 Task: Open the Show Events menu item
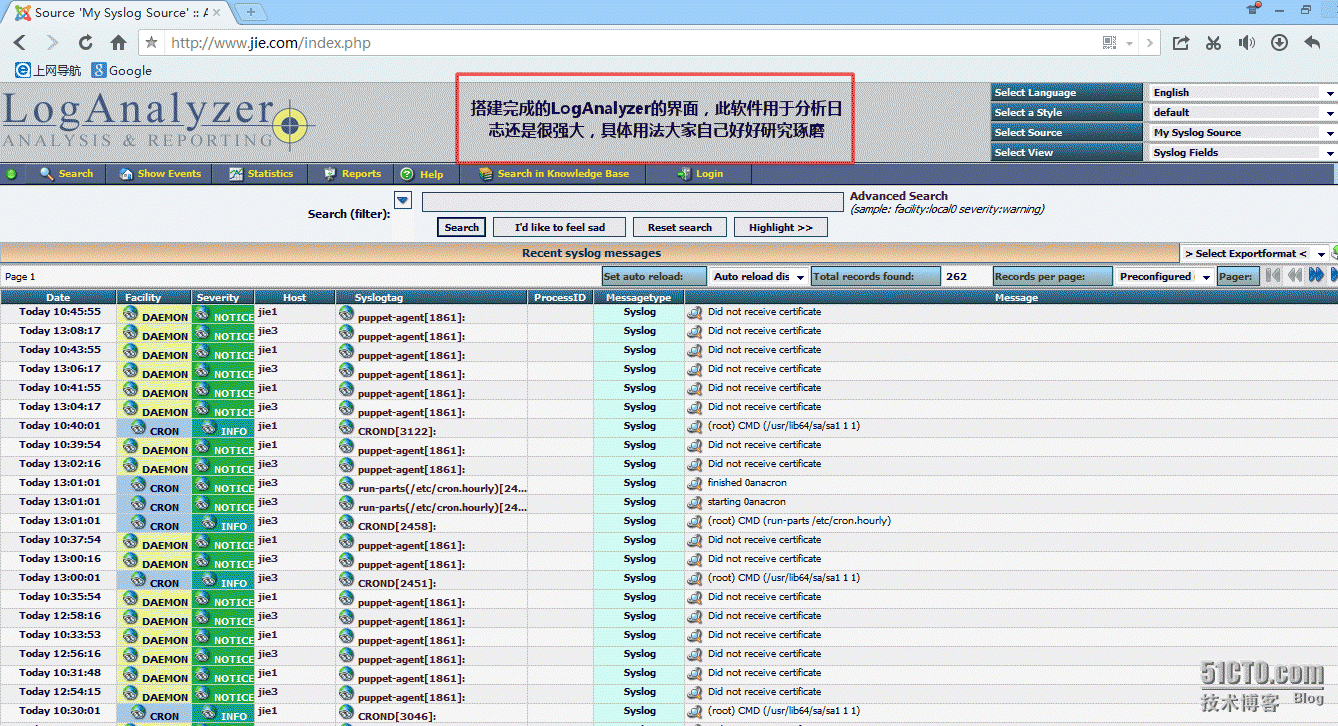(x=160, y=174)
